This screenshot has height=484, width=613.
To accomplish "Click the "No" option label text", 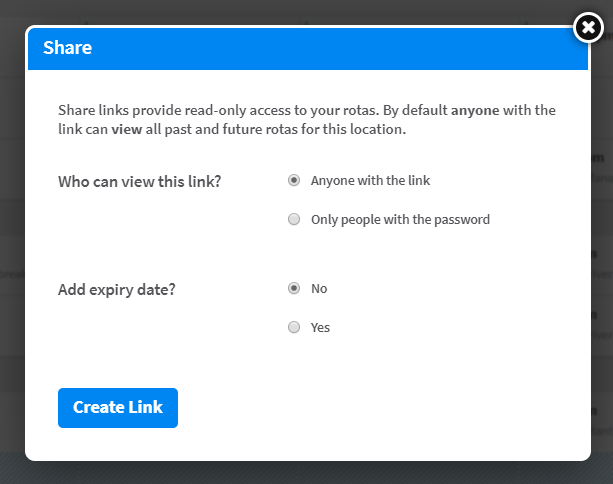I will (319, 289).
